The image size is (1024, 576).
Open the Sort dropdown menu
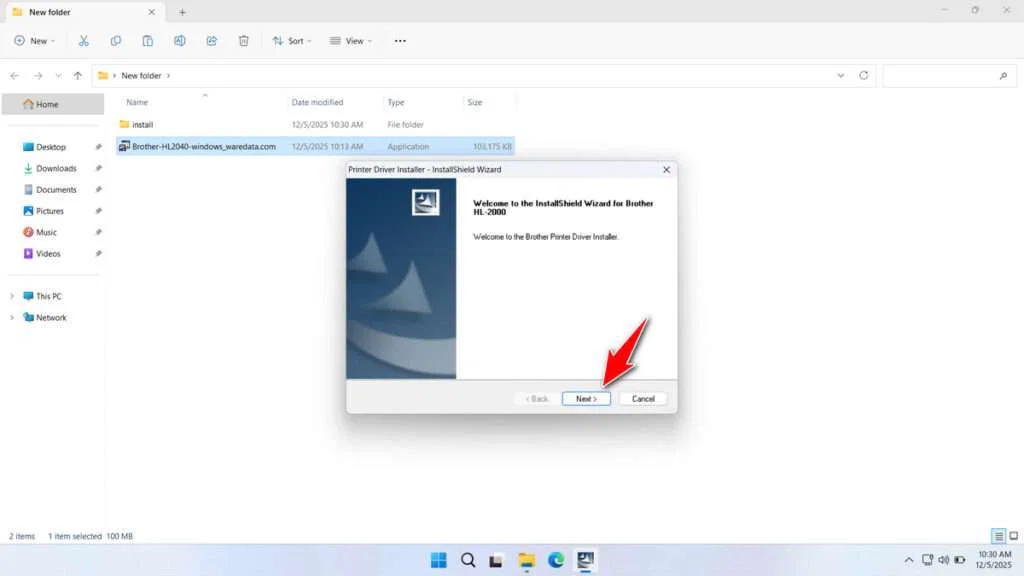coord(291,40)
